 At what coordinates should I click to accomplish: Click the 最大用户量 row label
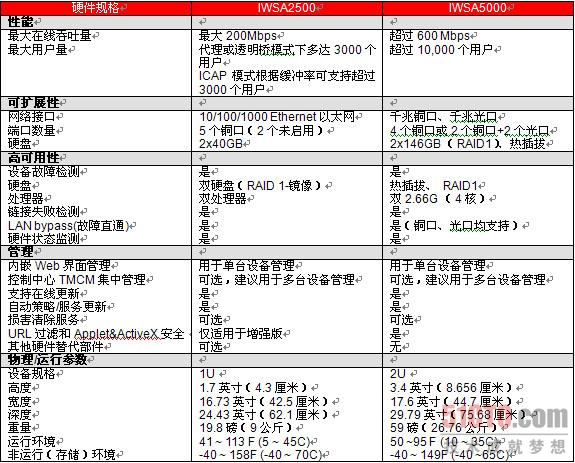38,49
